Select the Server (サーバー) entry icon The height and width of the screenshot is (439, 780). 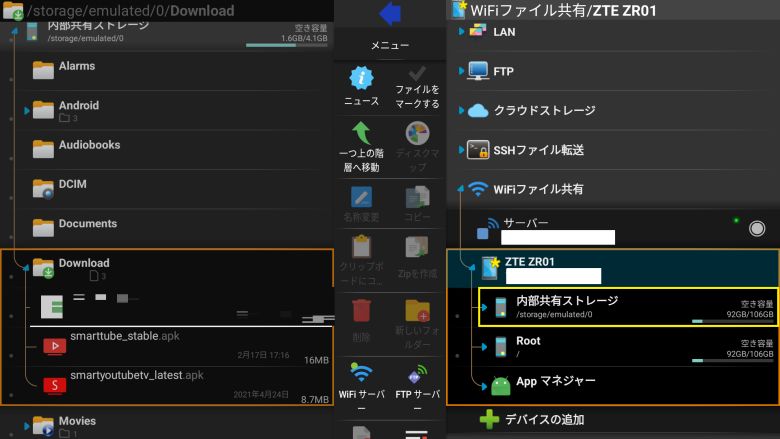[488, 229]
